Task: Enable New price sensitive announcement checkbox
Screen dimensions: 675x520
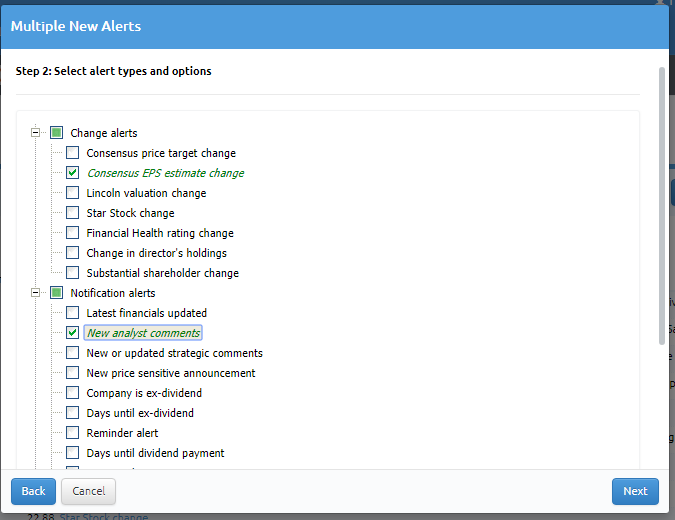Action: coord(72,372)
